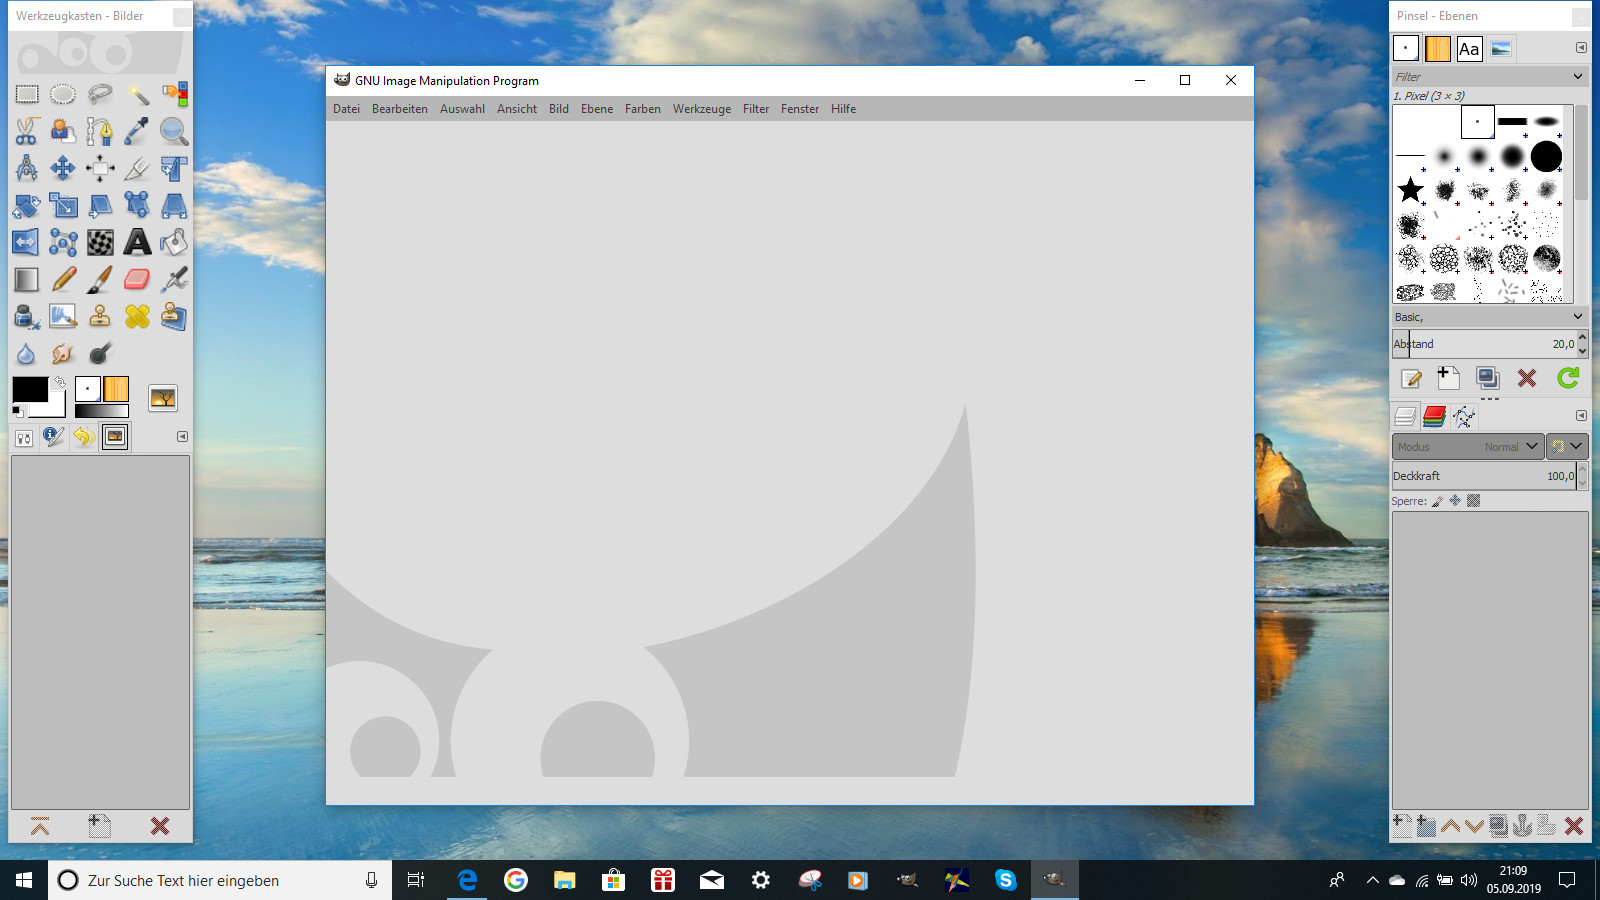Click the black foreground color swatch

(x=30, y=390)
